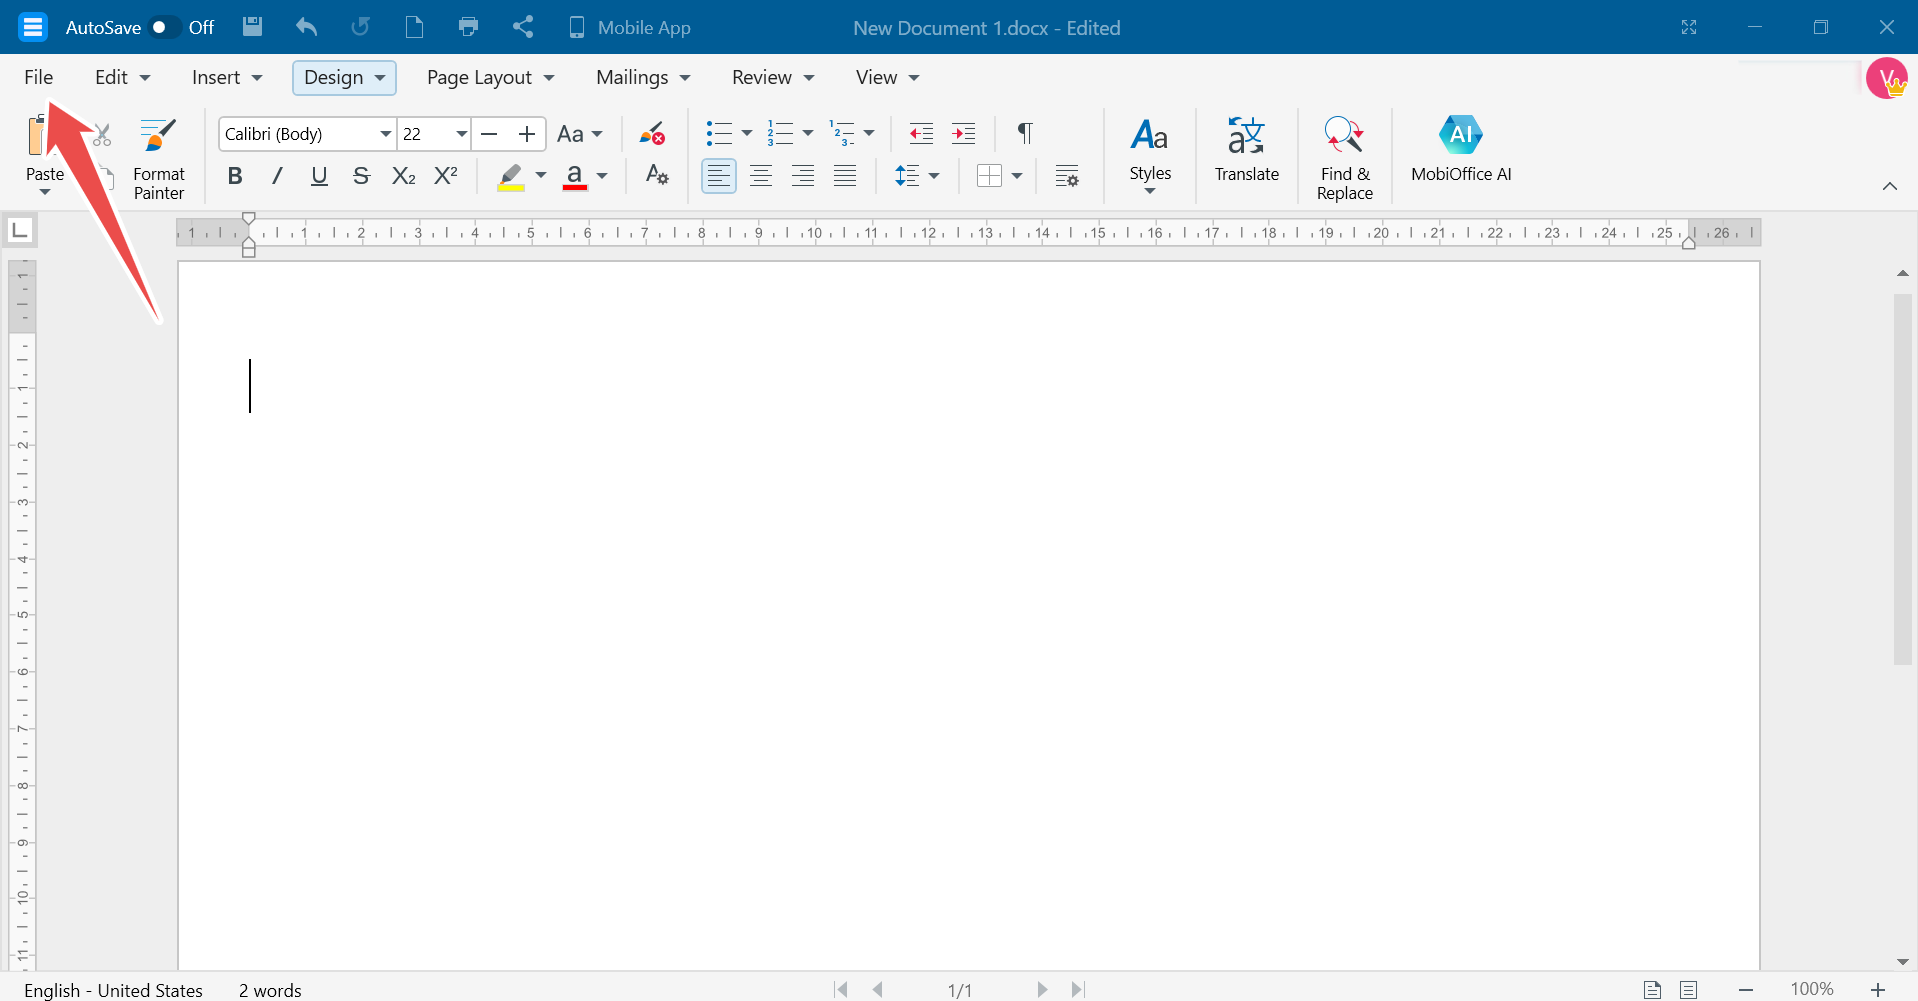Screen dimensions: 1918x1001
Task: Open the Change Case Aa dropdown
Action: 580,134
